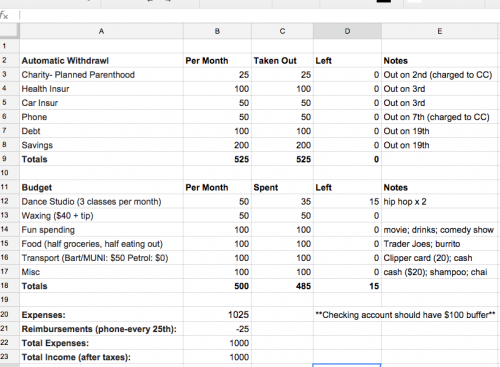Click Left value 15 in Dance Studio row
Viewport: 500px width, 367px height.
pyautogui.click(x=347, y=202)
